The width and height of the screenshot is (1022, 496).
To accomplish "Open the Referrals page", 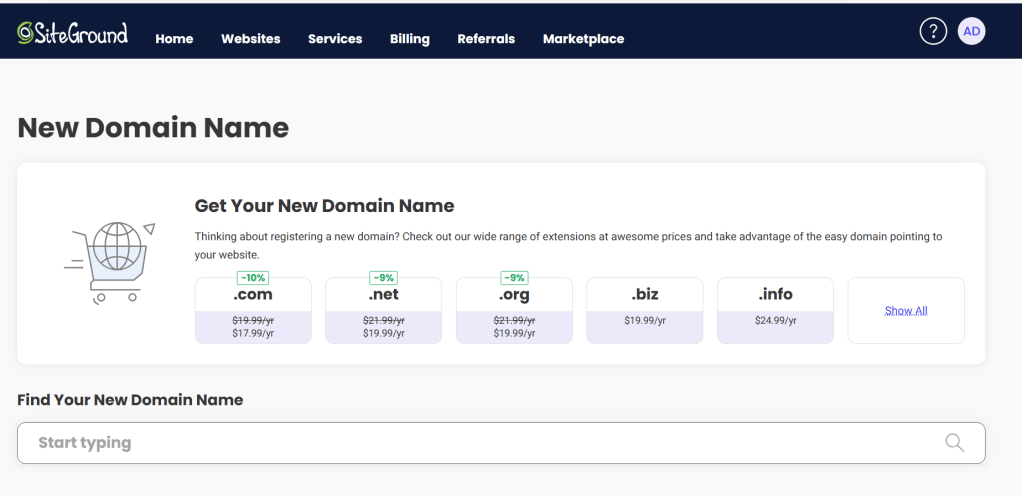I will coord(486,39).
